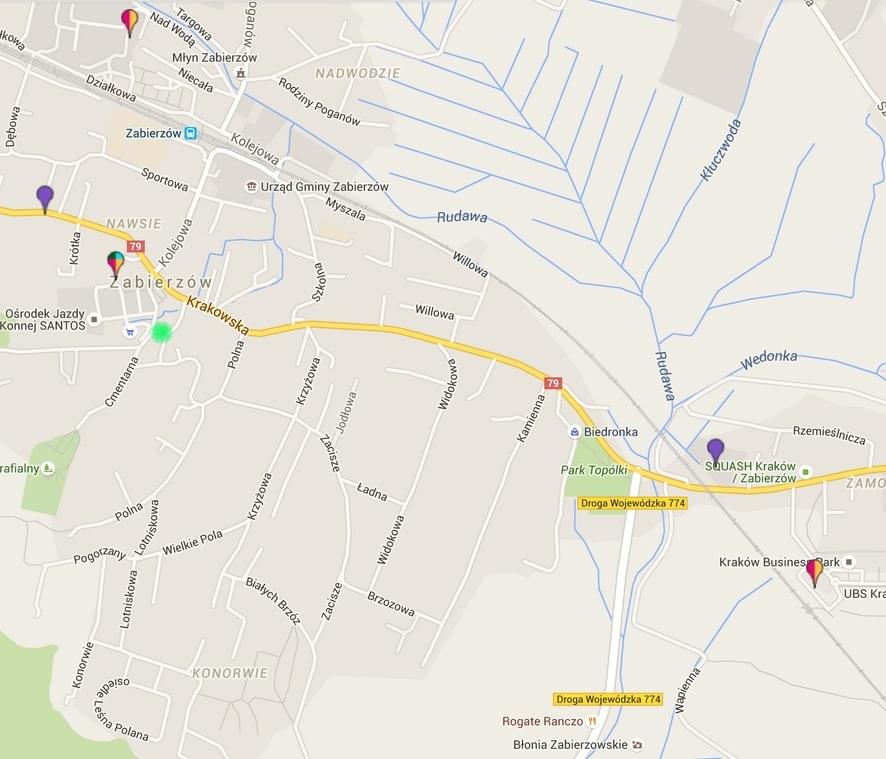This screenshot has height=759, width=886.
Task: Click the Ośrodek Jazdy Konnej SANTOS label
Action: click(43, 319)
